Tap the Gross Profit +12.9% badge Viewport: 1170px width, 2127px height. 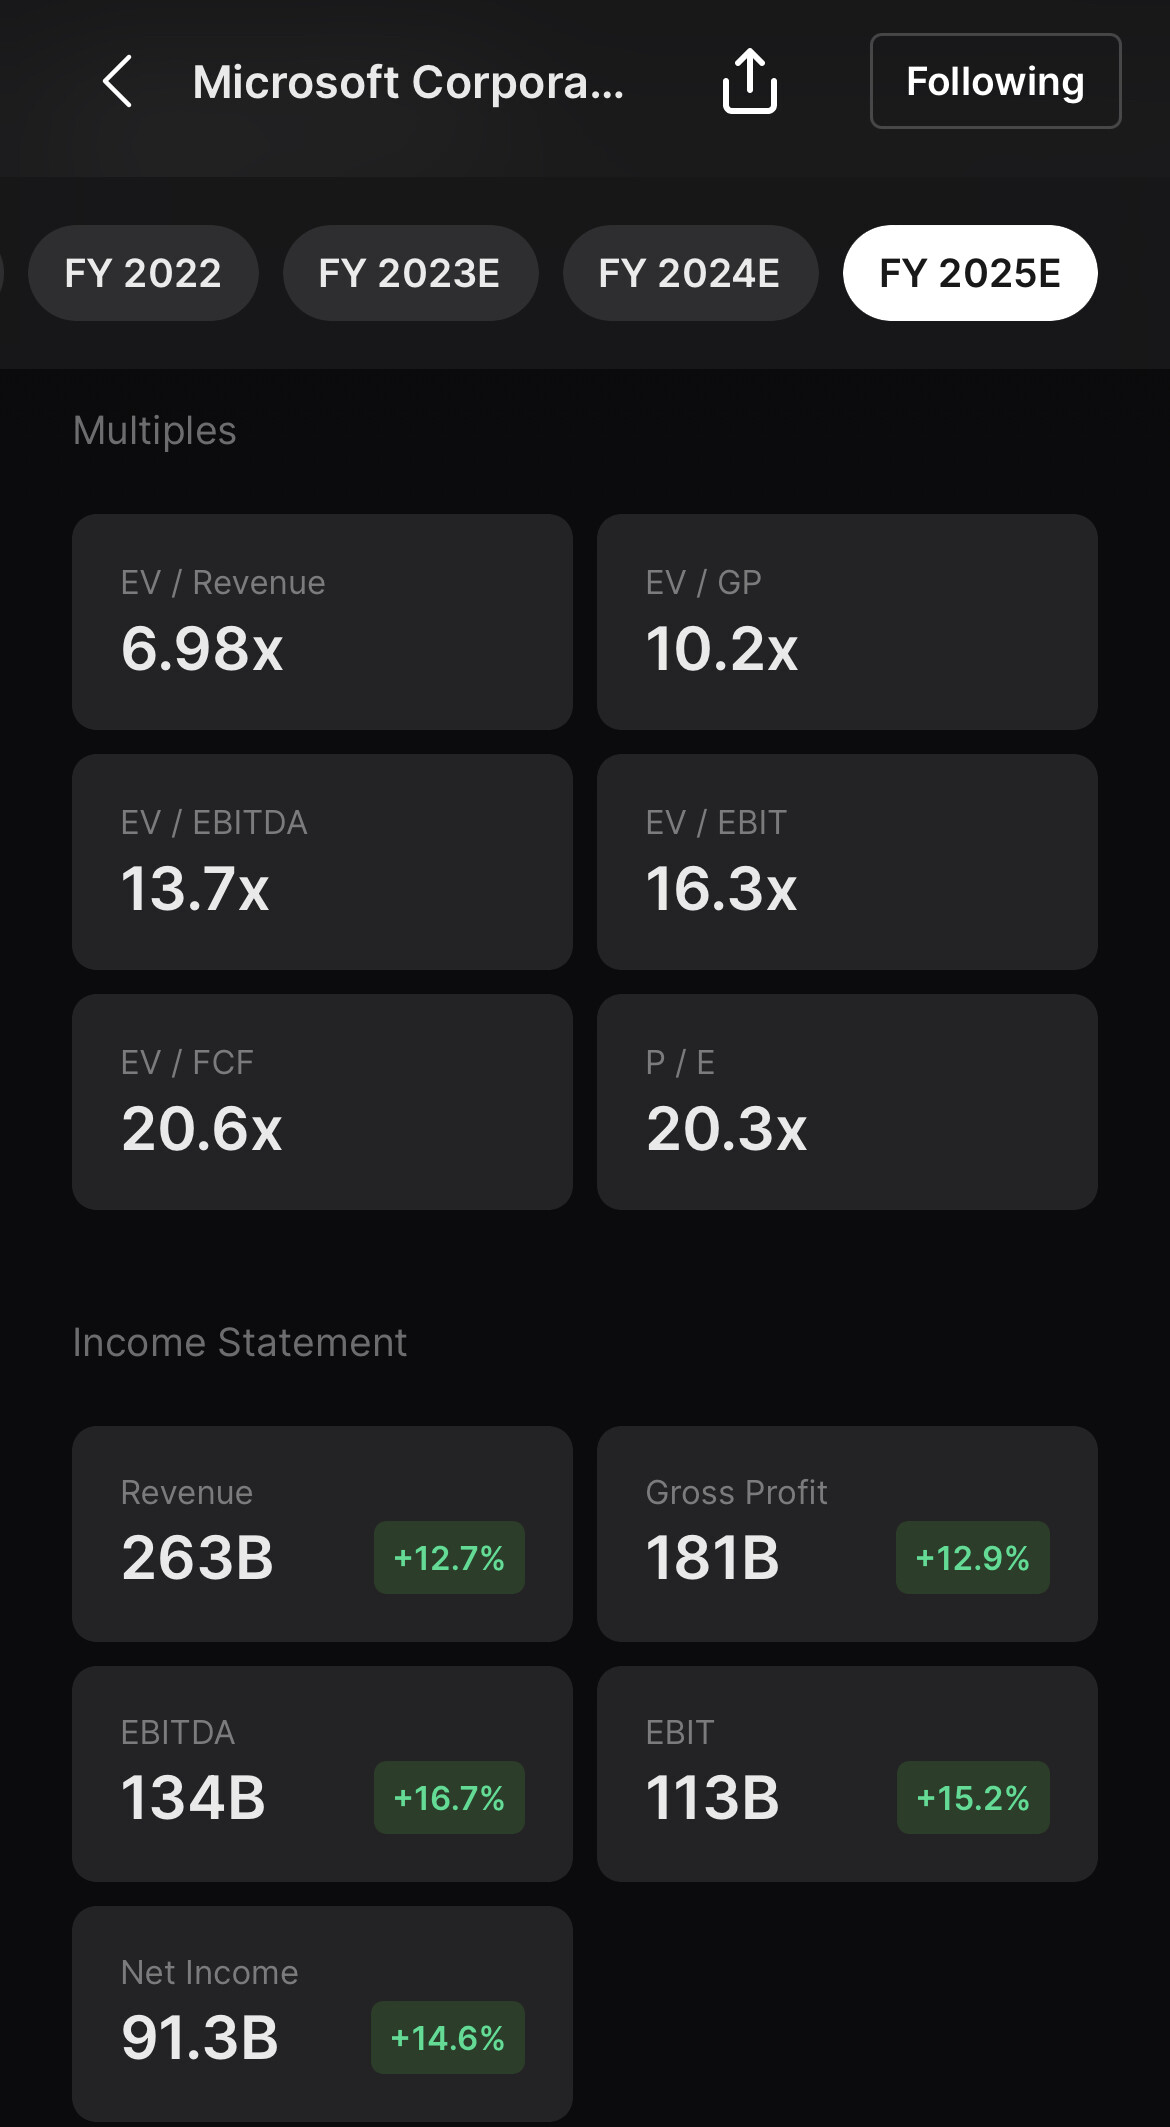pos(972,1557)
